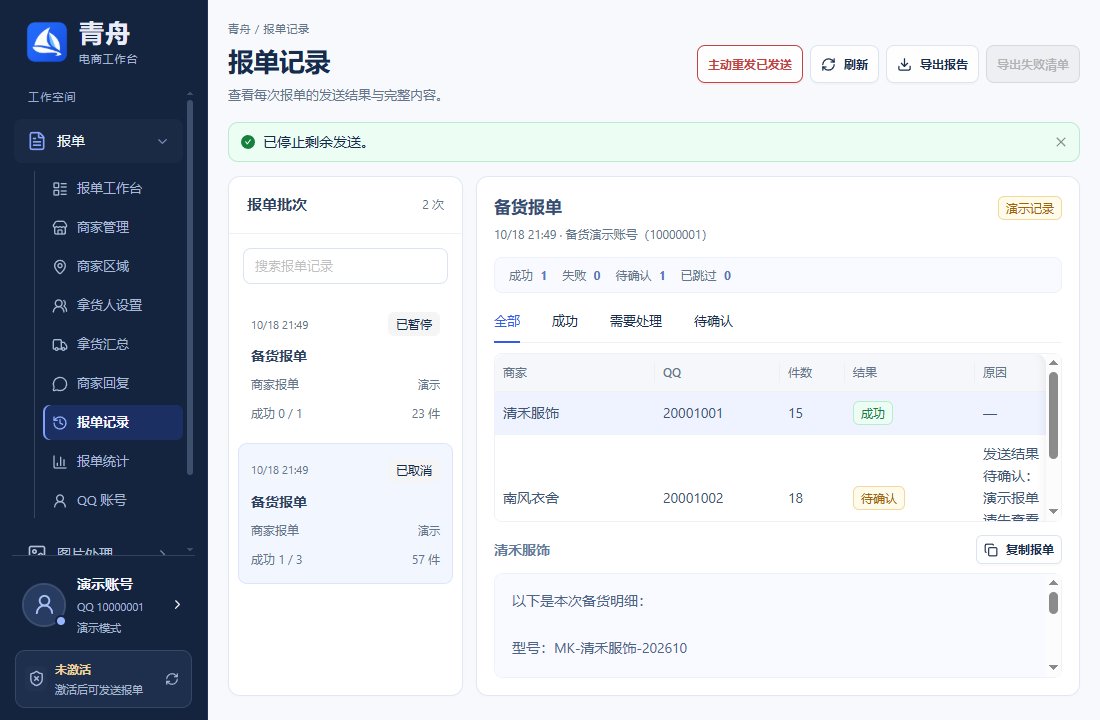The image size is (1100, 720).
Task: Switch to the 需要处理 tab
Action: coord(636,321)
